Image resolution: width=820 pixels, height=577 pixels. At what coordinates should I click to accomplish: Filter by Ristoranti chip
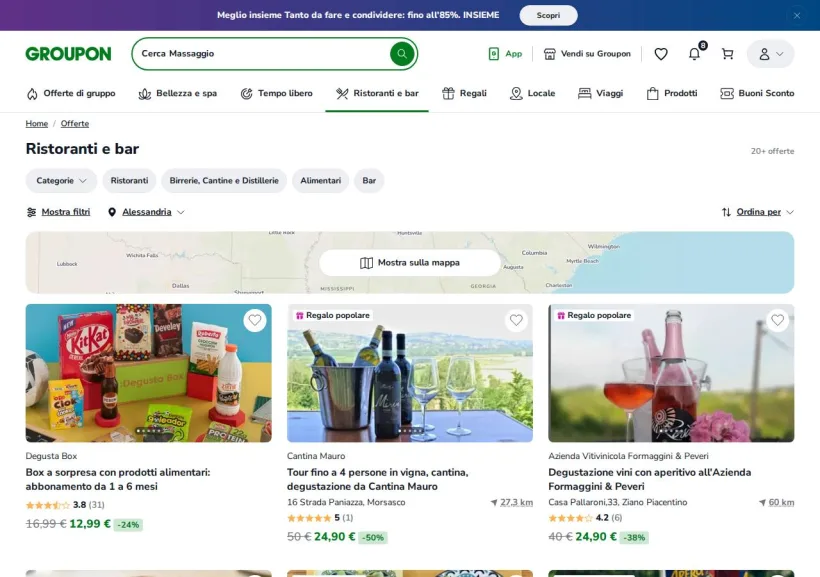point(129,180)
